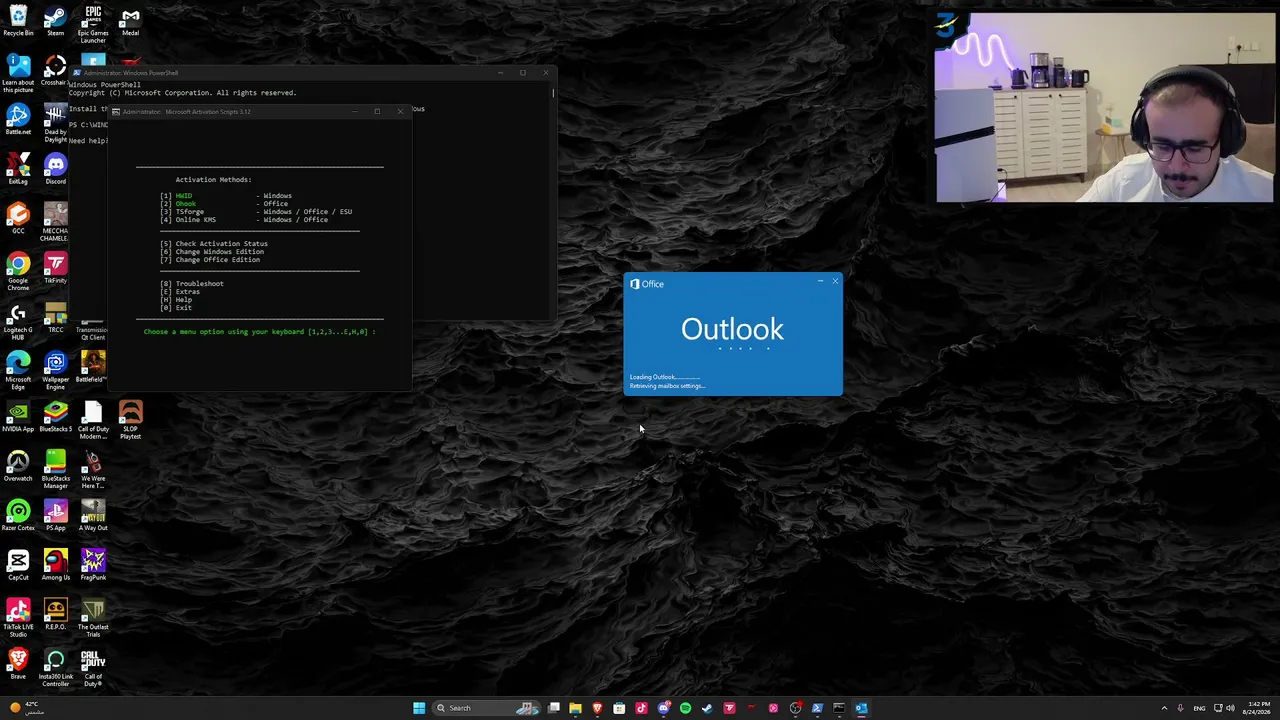Viewport: 1280px width, 720px height.
Task: Click the 'Ohook' option text
Action: coord(186,204)
